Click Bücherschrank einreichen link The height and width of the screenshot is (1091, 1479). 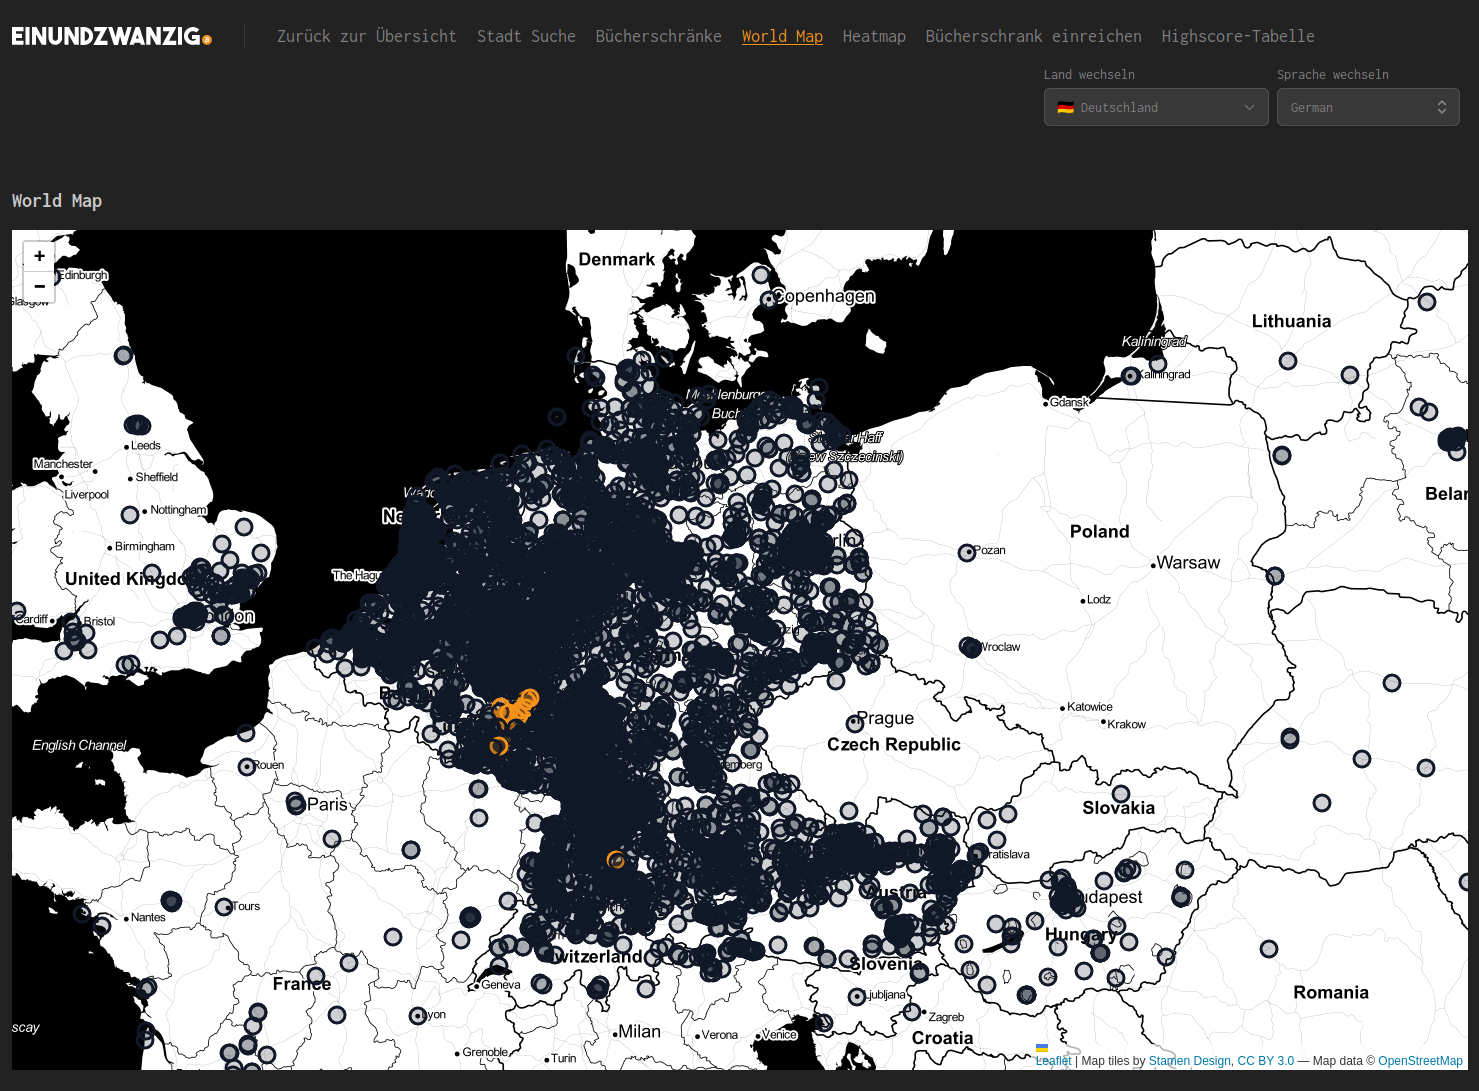(x=1033, y=36)
